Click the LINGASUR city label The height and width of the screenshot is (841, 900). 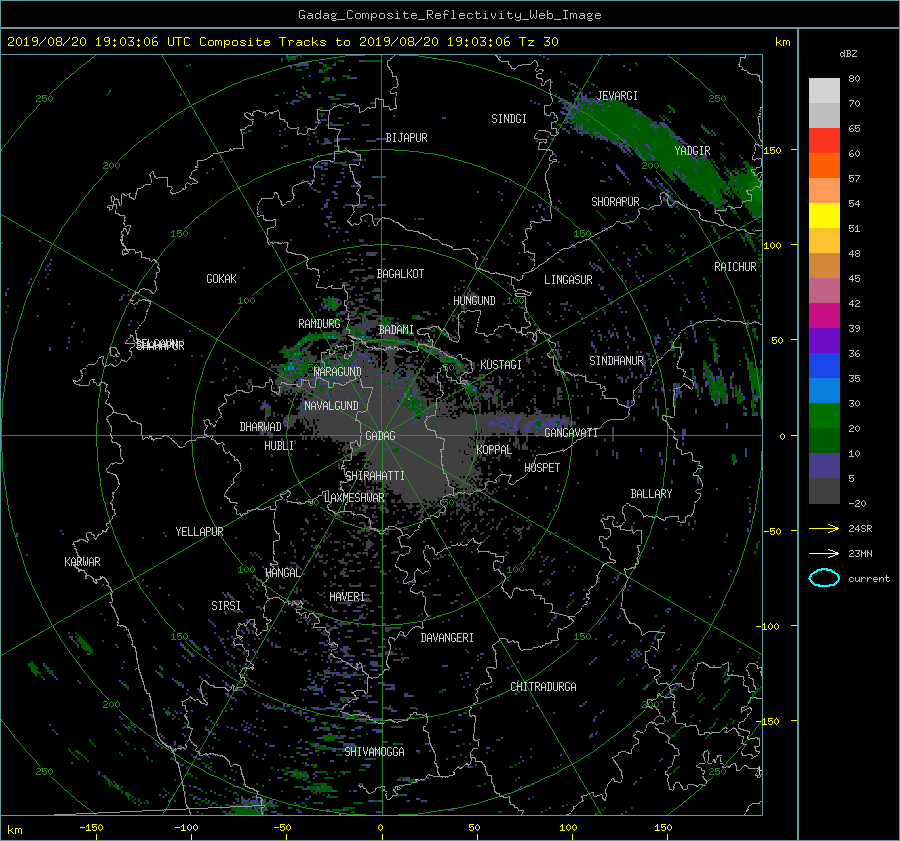click(568, 280)
